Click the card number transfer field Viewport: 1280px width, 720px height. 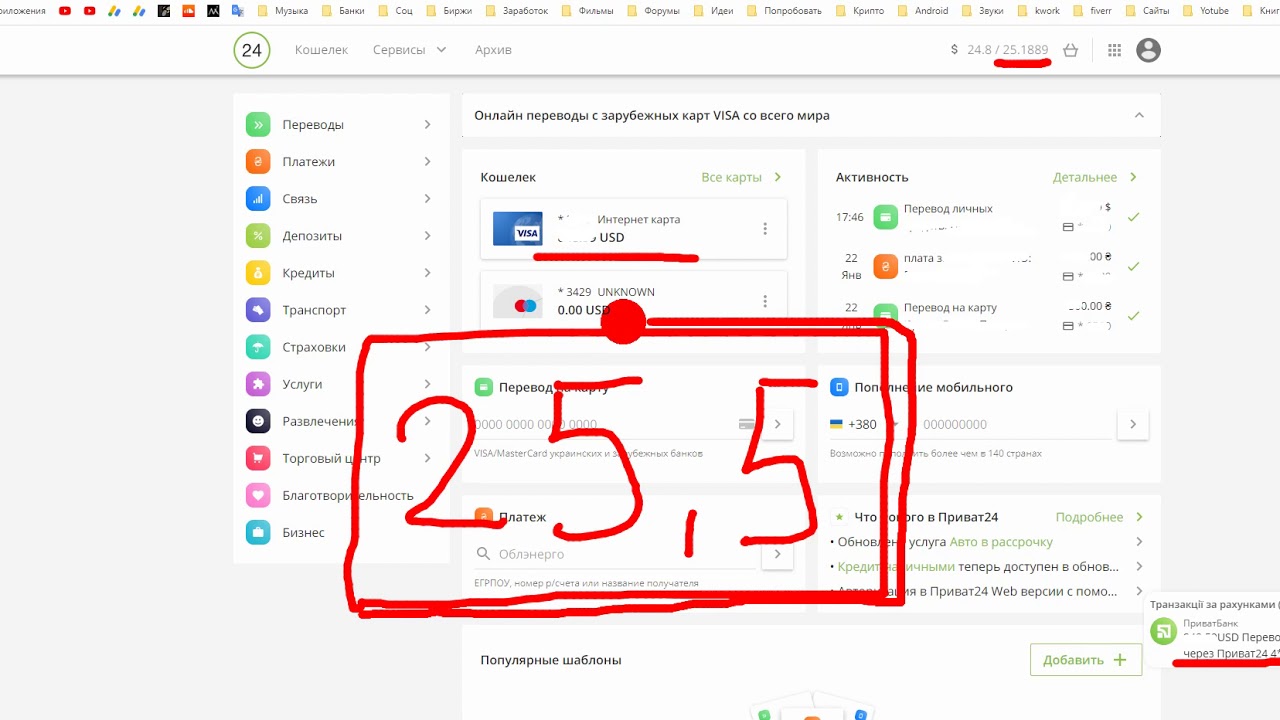click(615, 424)
